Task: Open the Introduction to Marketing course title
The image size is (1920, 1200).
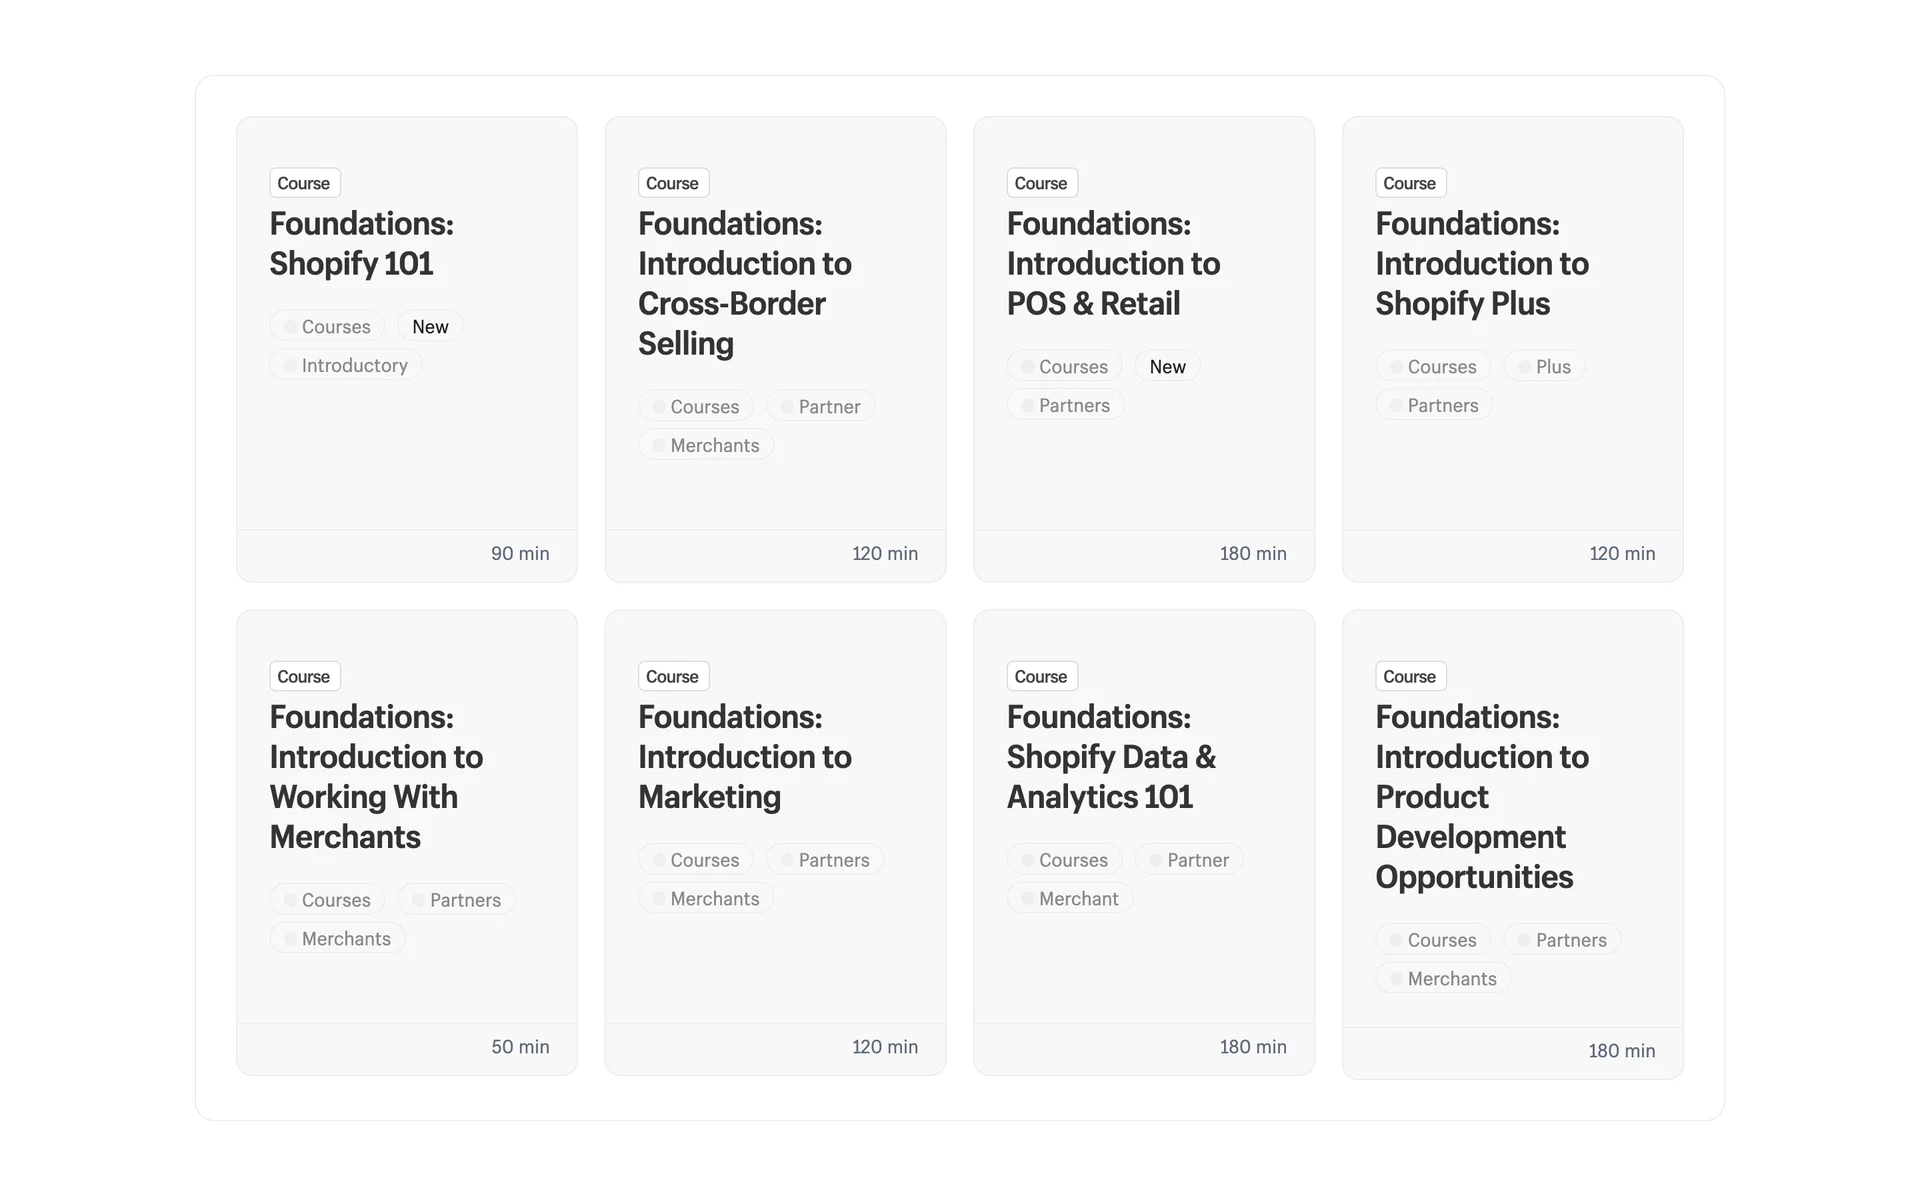Action: pos(744,756)
